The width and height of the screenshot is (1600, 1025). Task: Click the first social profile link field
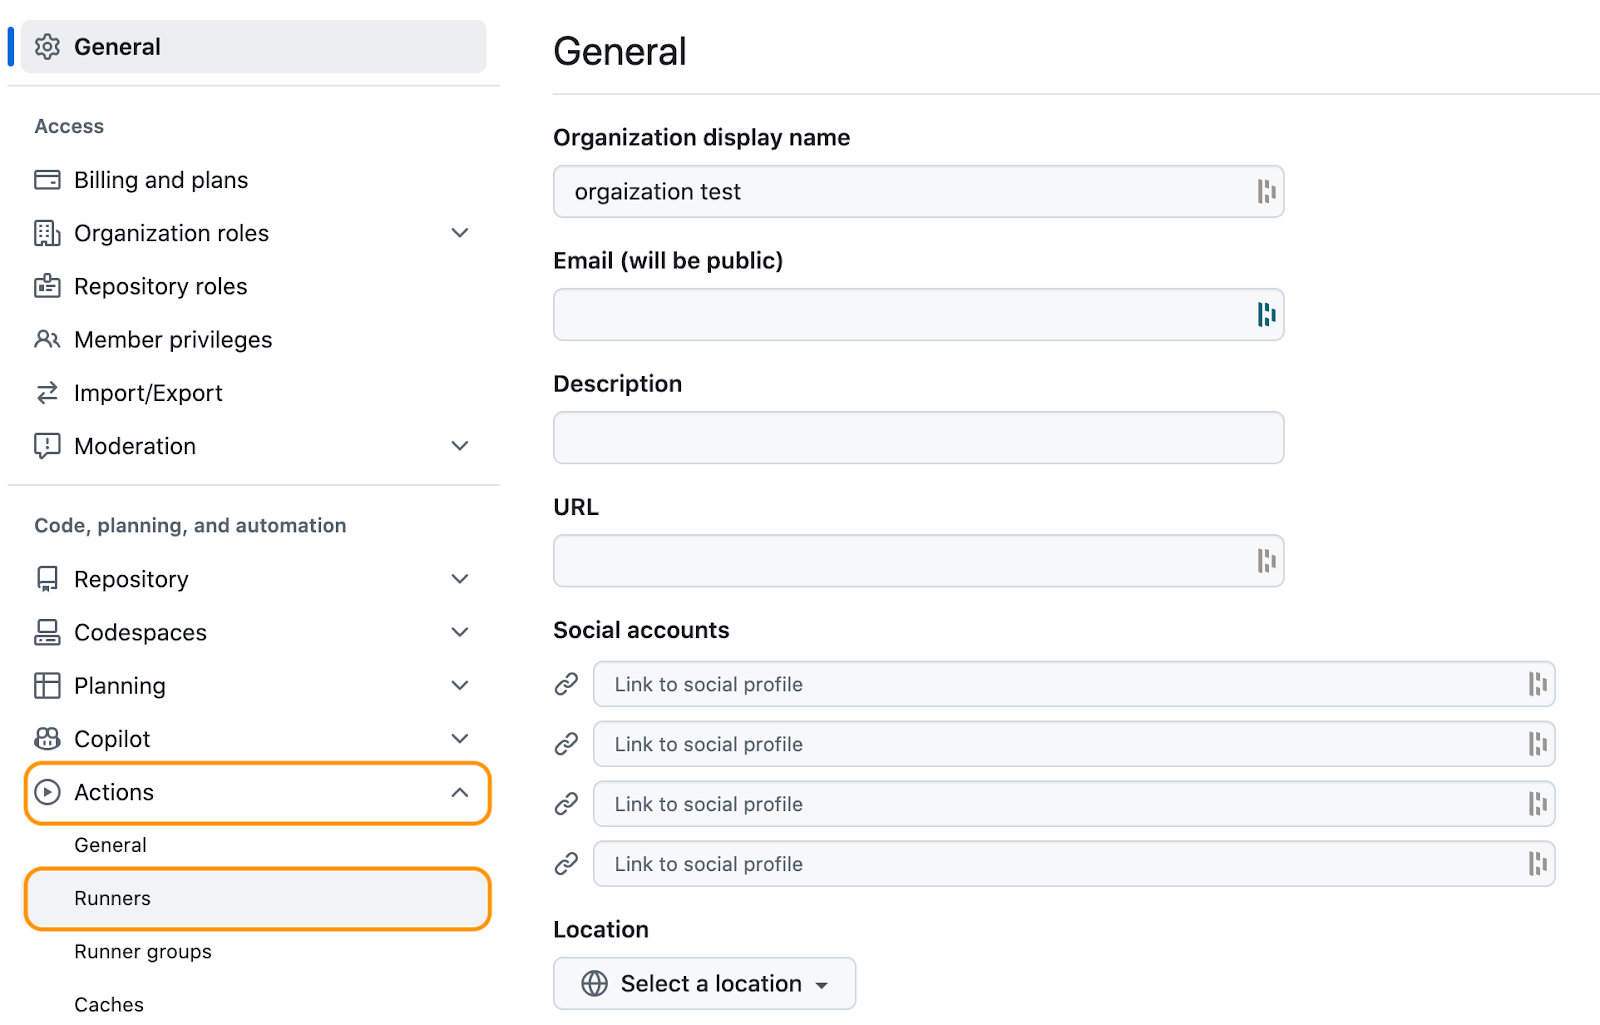pos(1060,685)
